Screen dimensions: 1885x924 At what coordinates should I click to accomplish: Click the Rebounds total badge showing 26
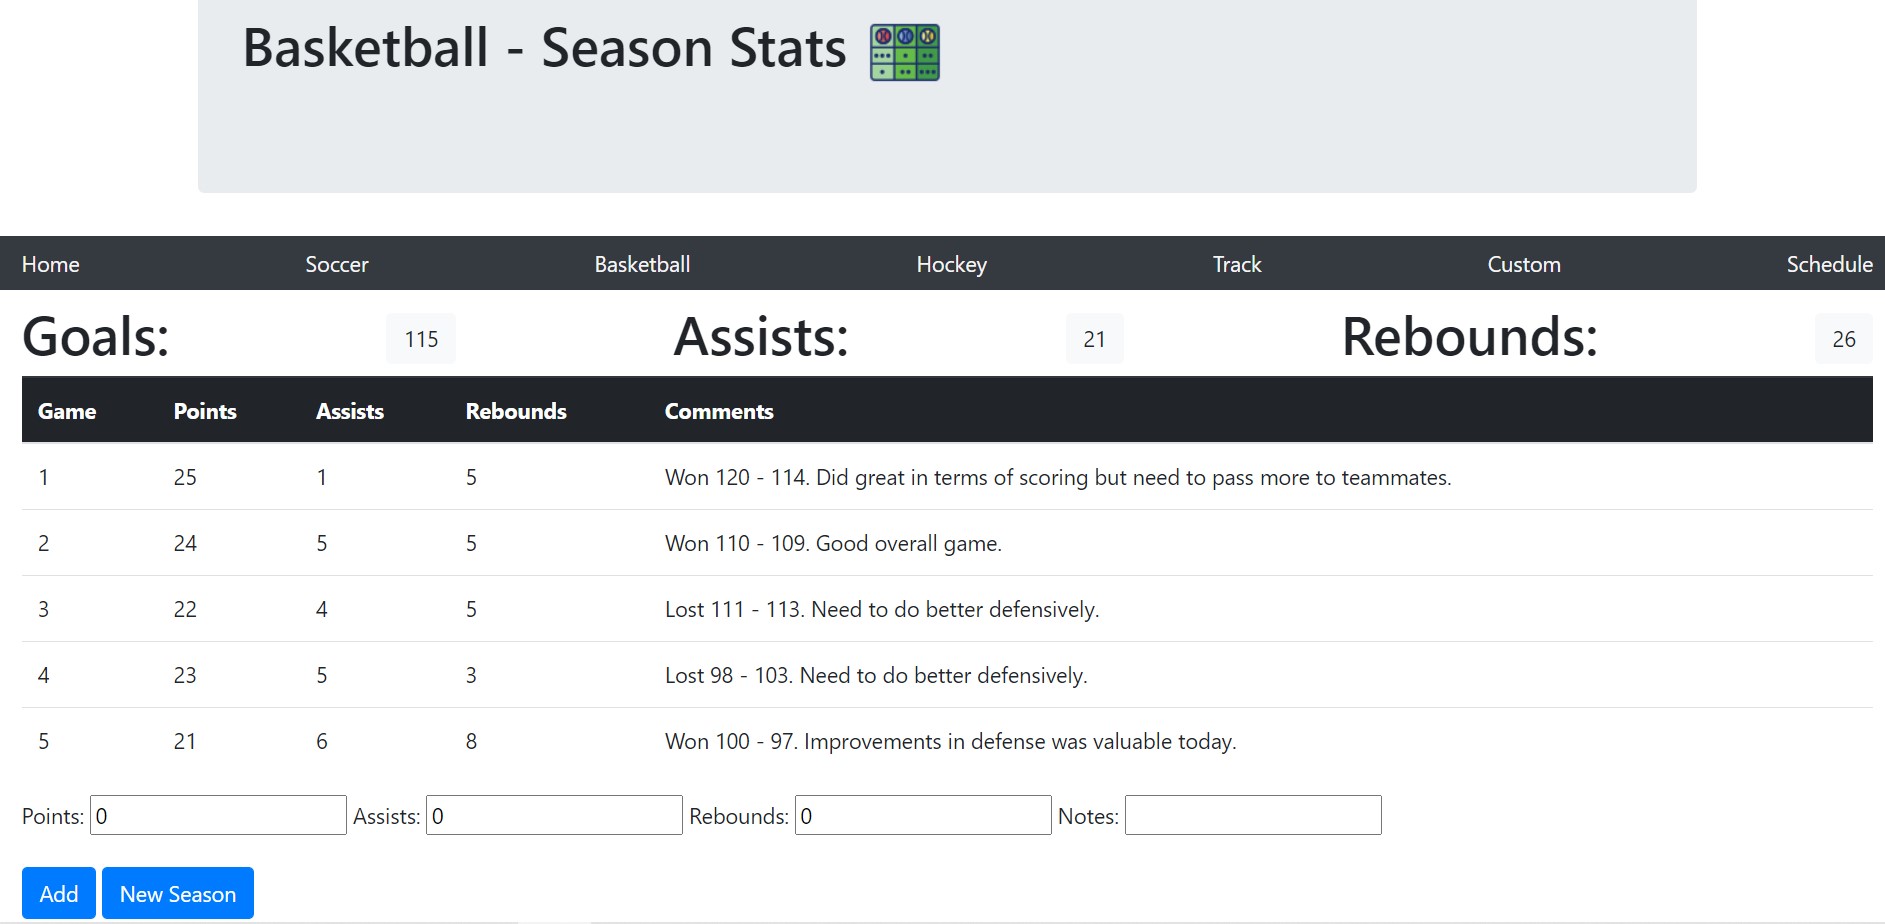[x=1843, y=339]
